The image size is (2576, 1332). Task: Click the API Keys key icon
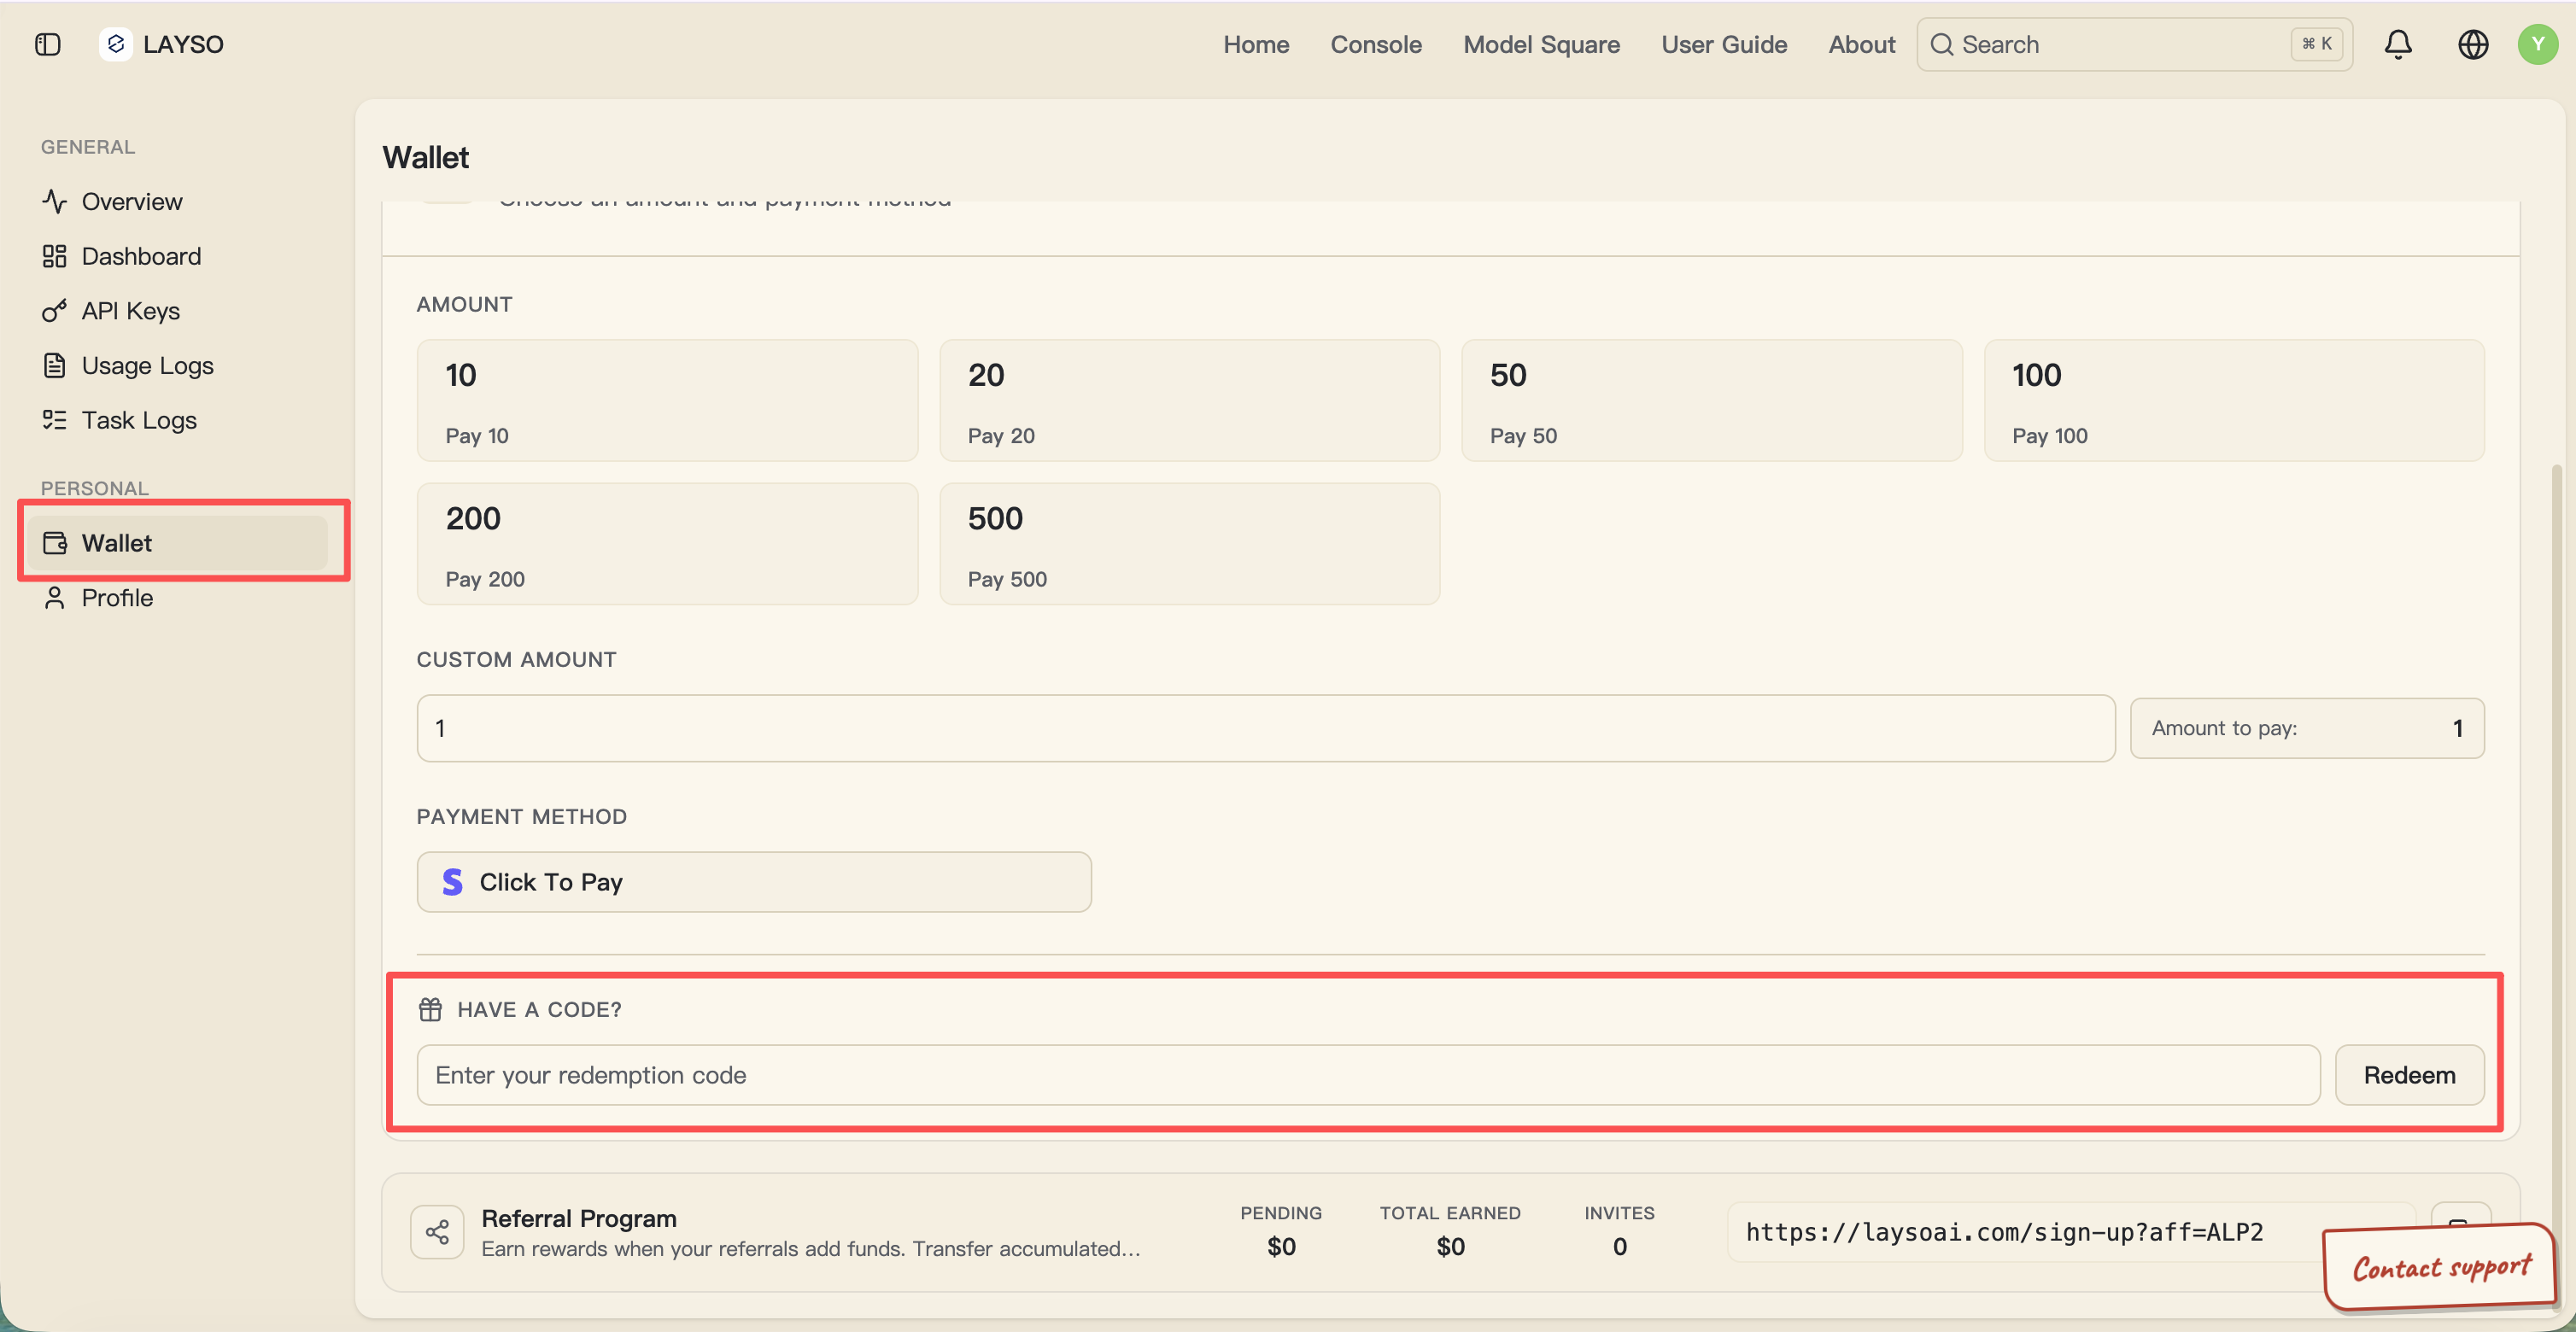pos(54,311)
